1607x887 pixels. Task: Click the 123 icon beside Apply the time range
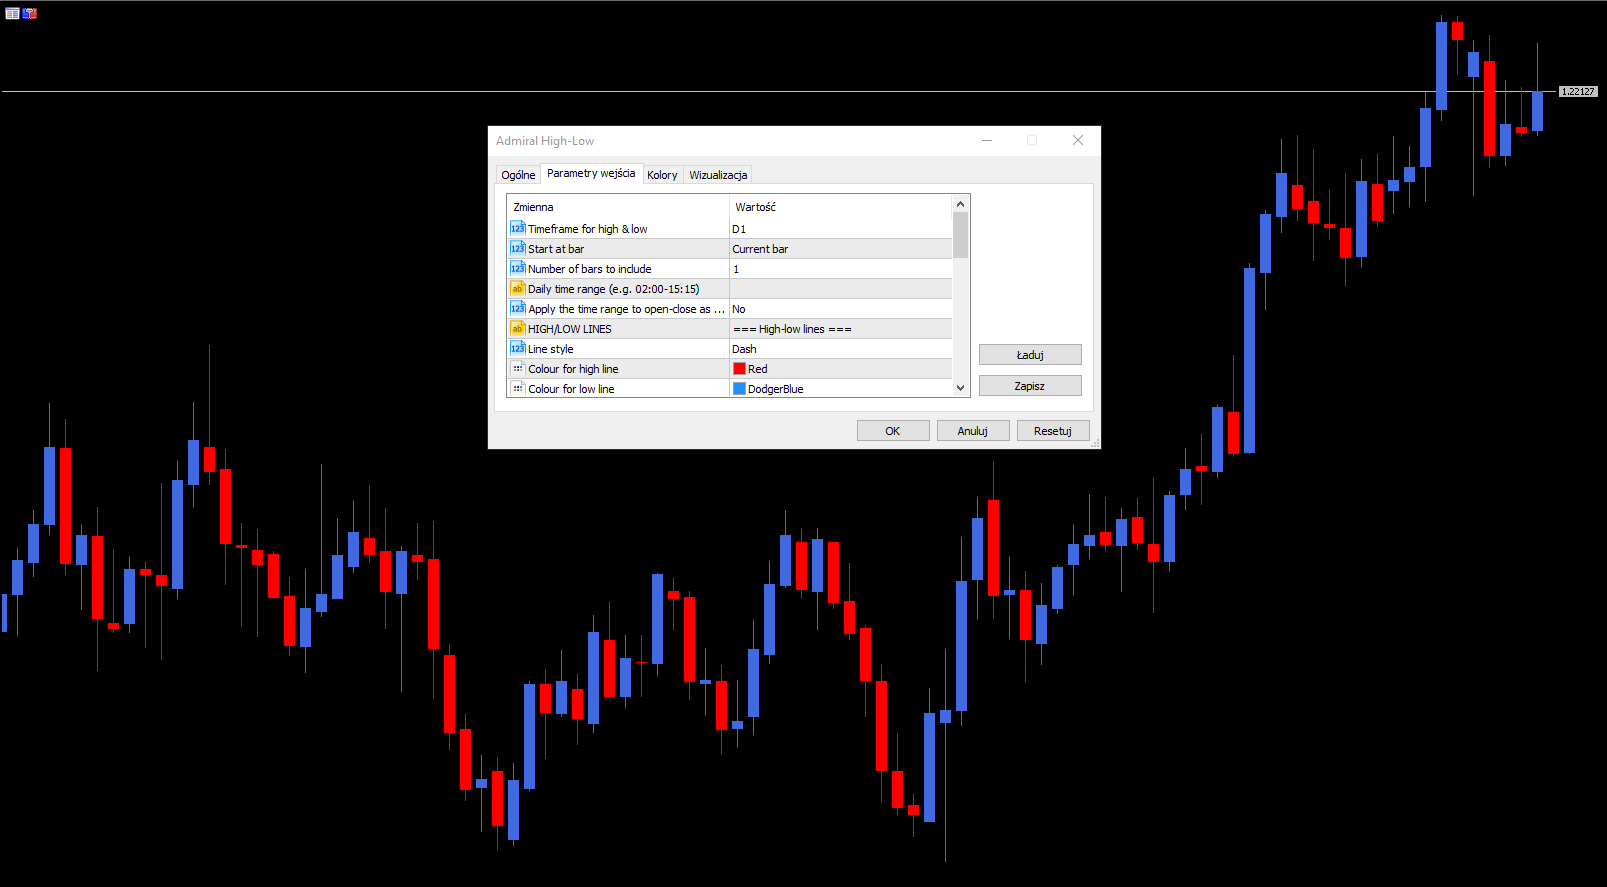coord(517,308)
